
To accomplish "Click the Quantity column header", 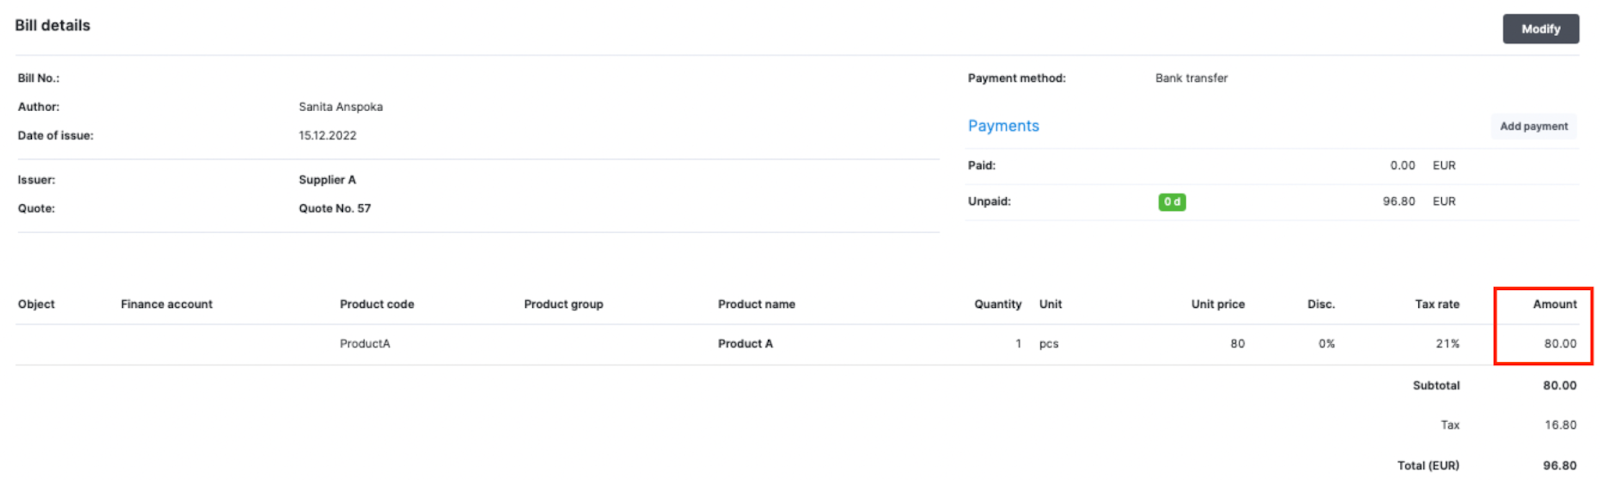I will tap(998, 304).
